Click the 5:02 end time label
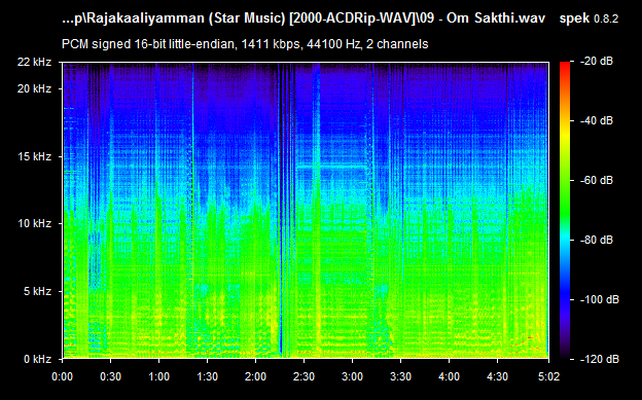Image resolution: width=642 pixels, height=400 pixels. click(549, 376)
